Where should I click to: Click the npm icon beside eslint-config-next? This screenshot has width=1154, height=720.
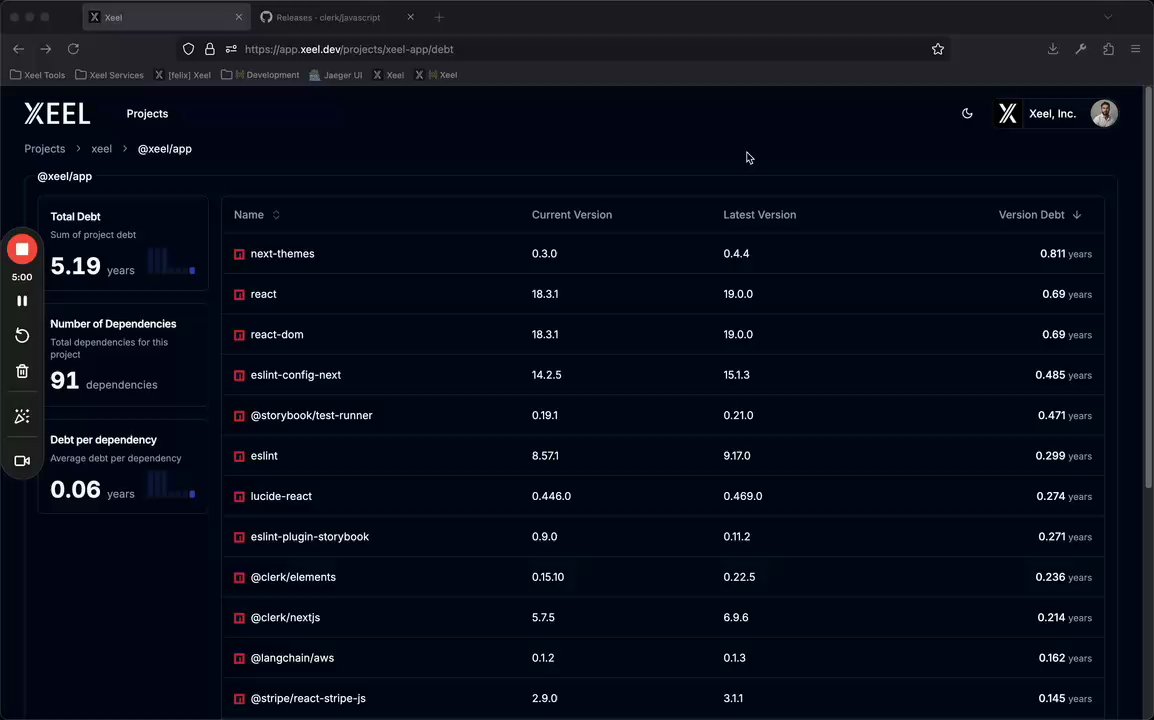(x=239, y=375)
